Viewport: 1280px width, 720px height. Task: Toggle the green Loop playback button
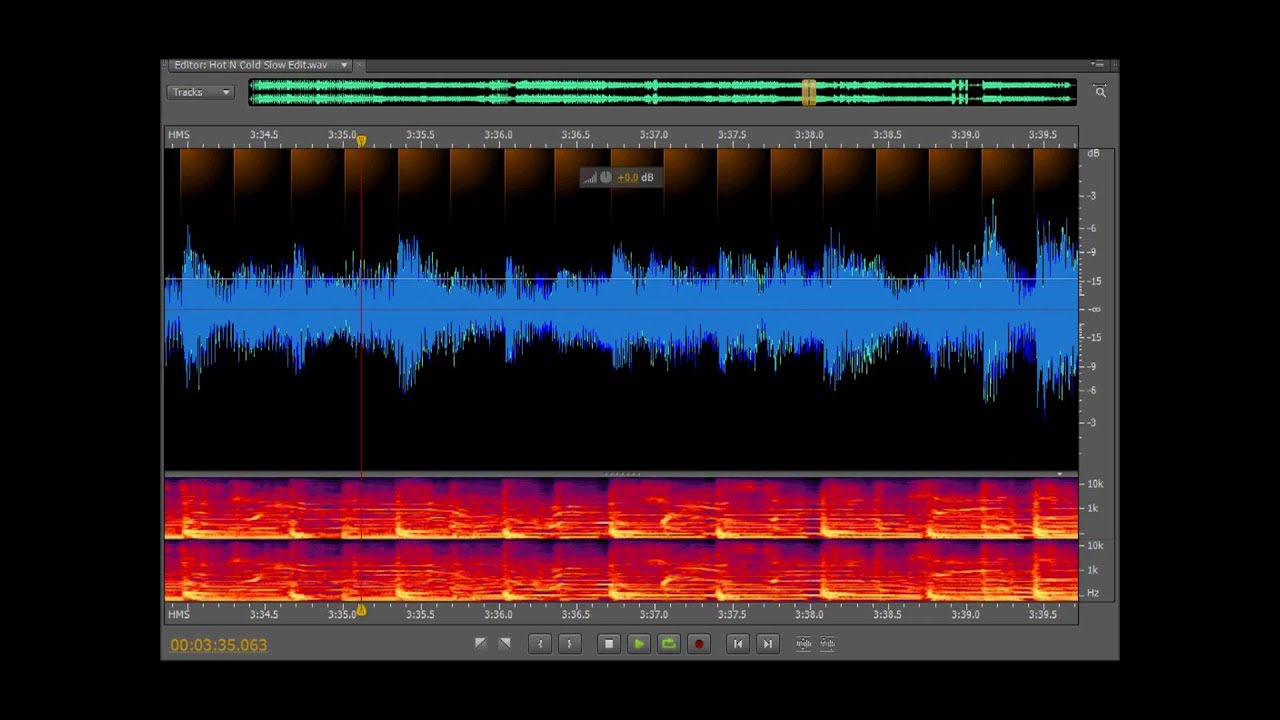[669, 644]
